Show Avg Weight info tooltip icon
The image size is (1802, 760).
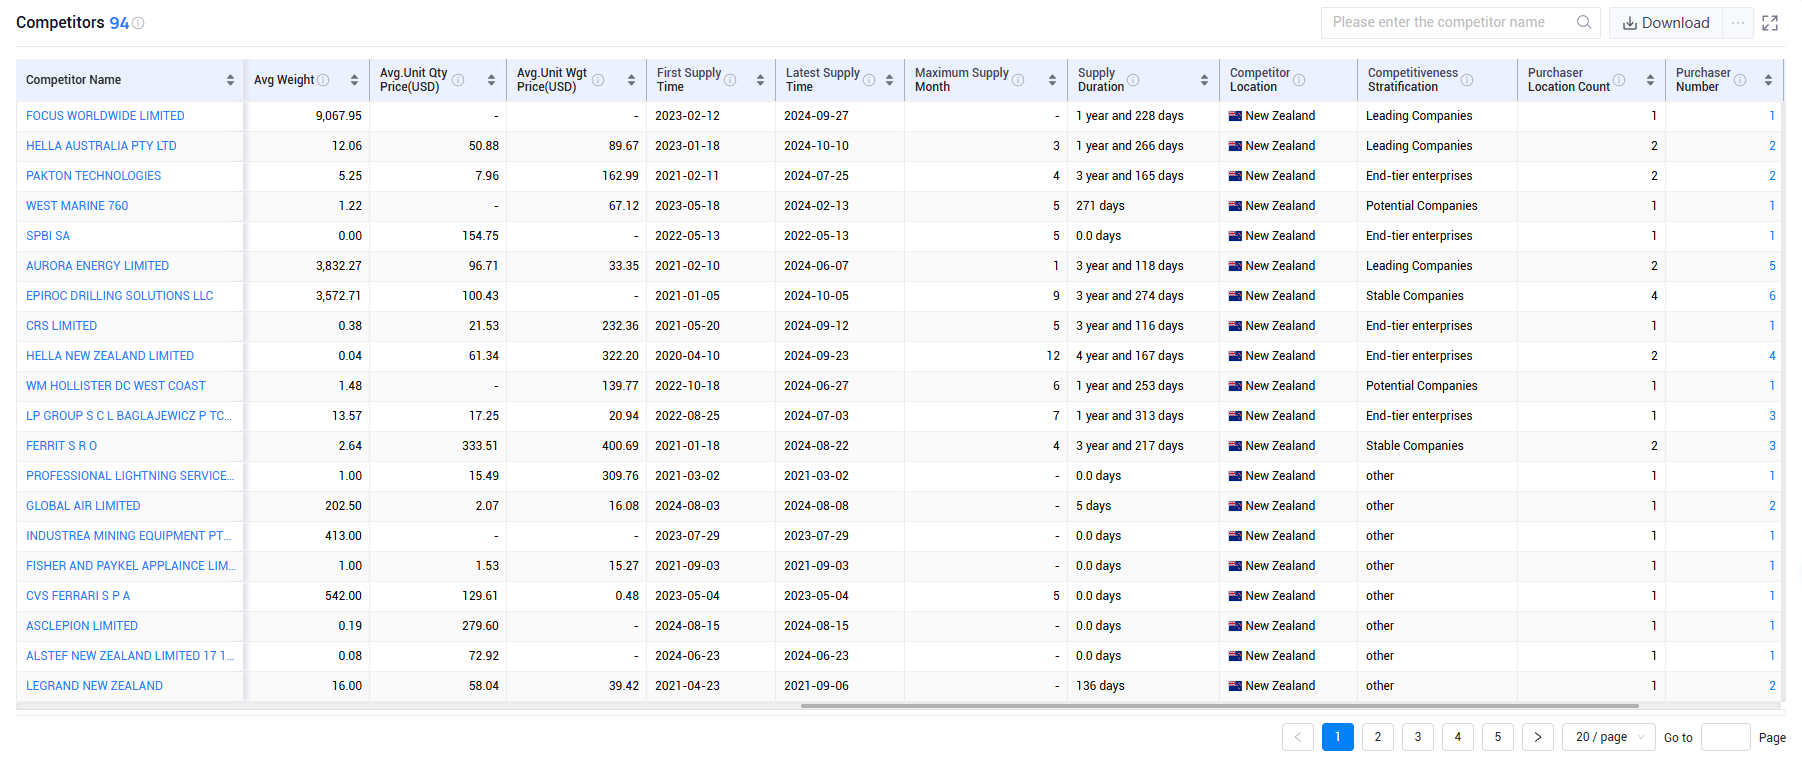tap(323, 80)
